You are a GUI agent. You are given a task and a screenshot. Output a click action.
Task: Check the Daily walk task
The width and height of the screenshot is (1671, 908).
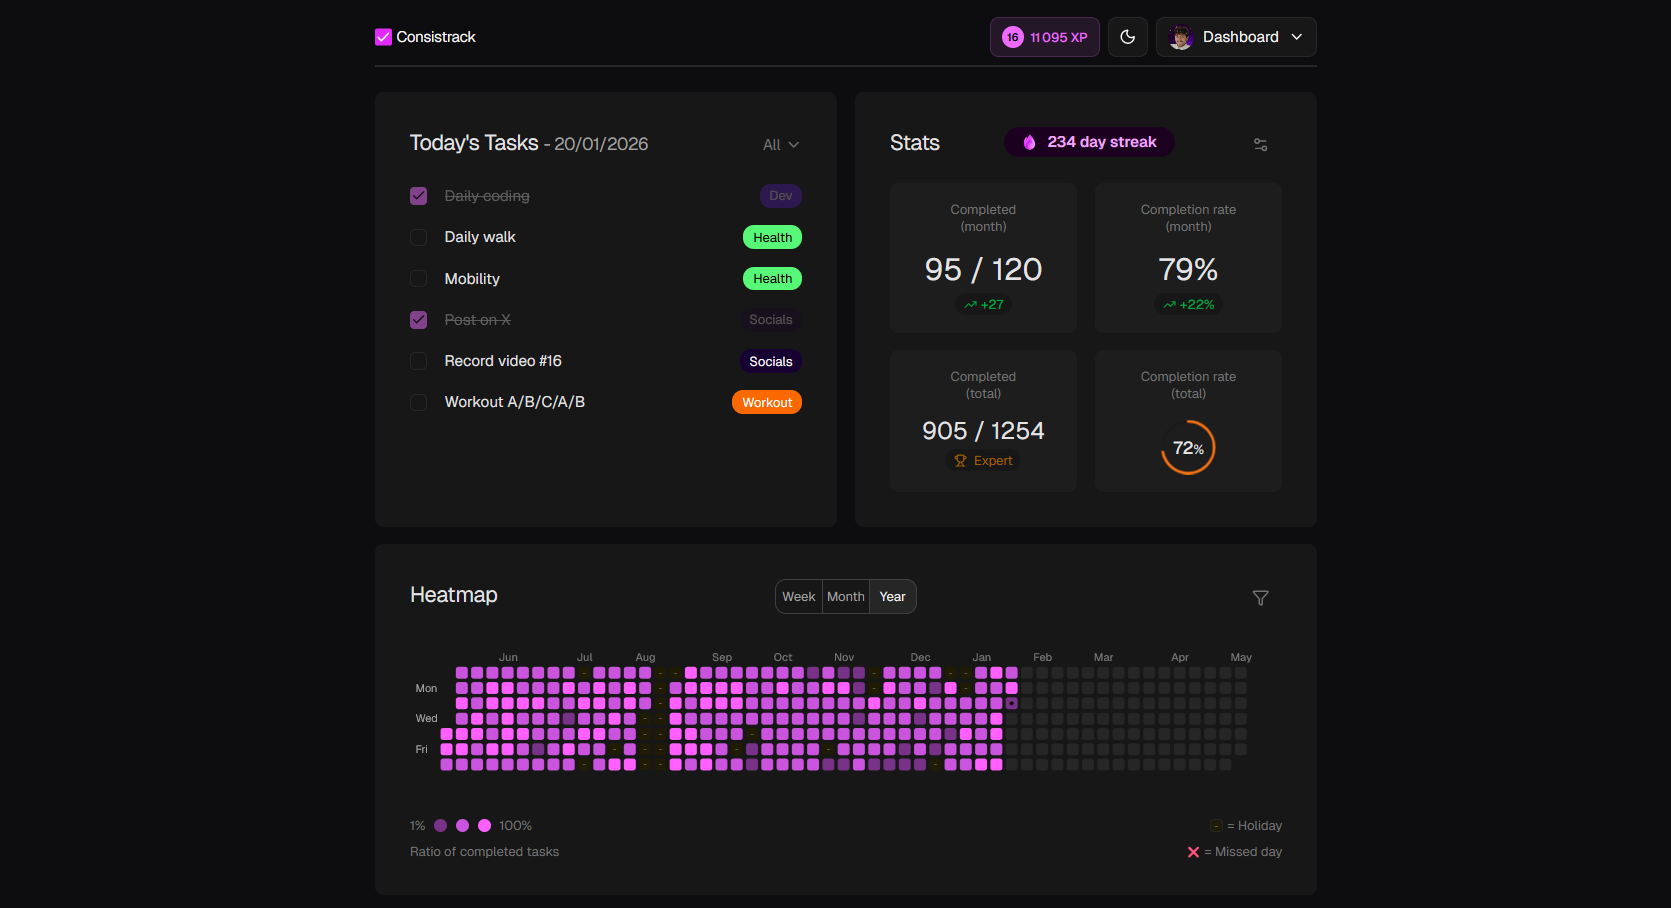(x=419, y=237)
